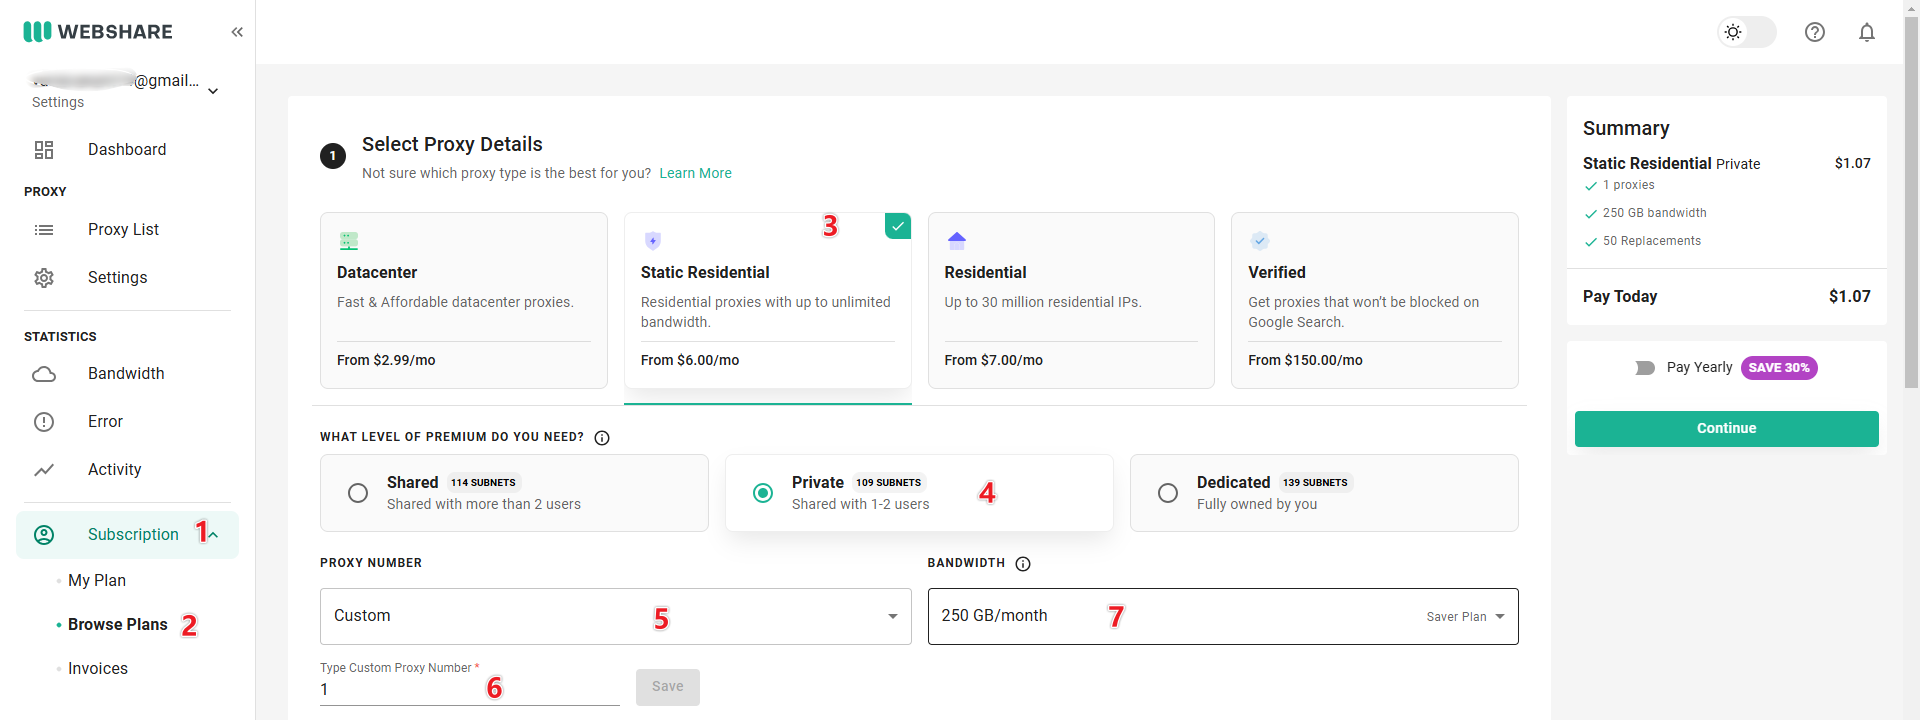Click the Verified badge icon
The width and height of the screenshot is (1920, 720).
pos(1260,241)
